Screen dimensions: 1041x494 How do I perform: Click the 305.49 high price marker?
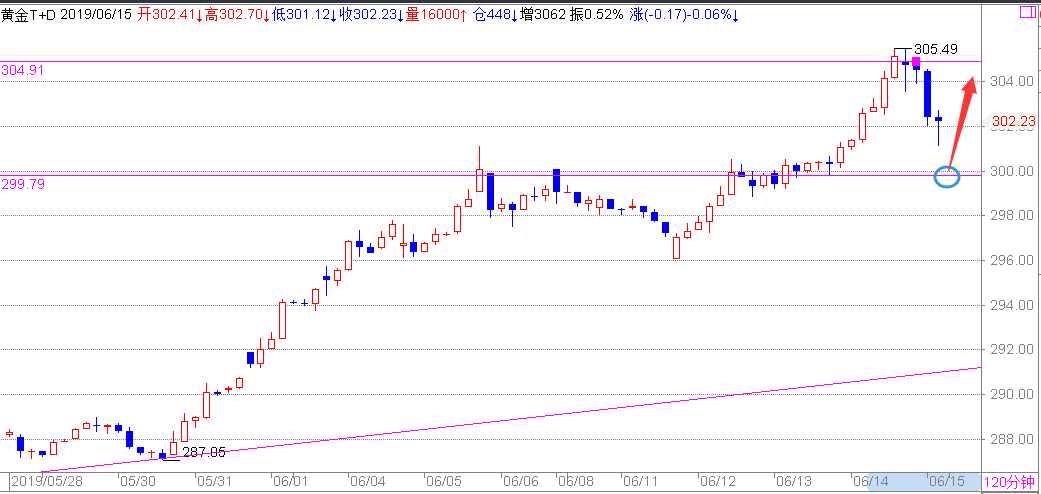935,49
